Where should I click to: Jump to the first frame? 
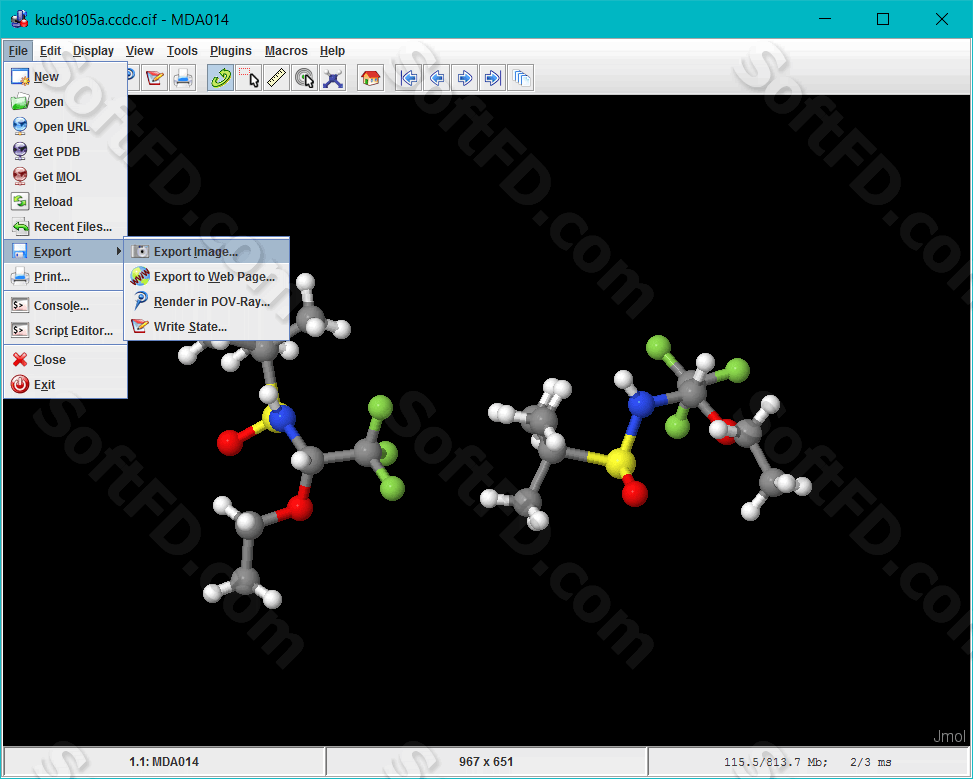coord(408,78)
